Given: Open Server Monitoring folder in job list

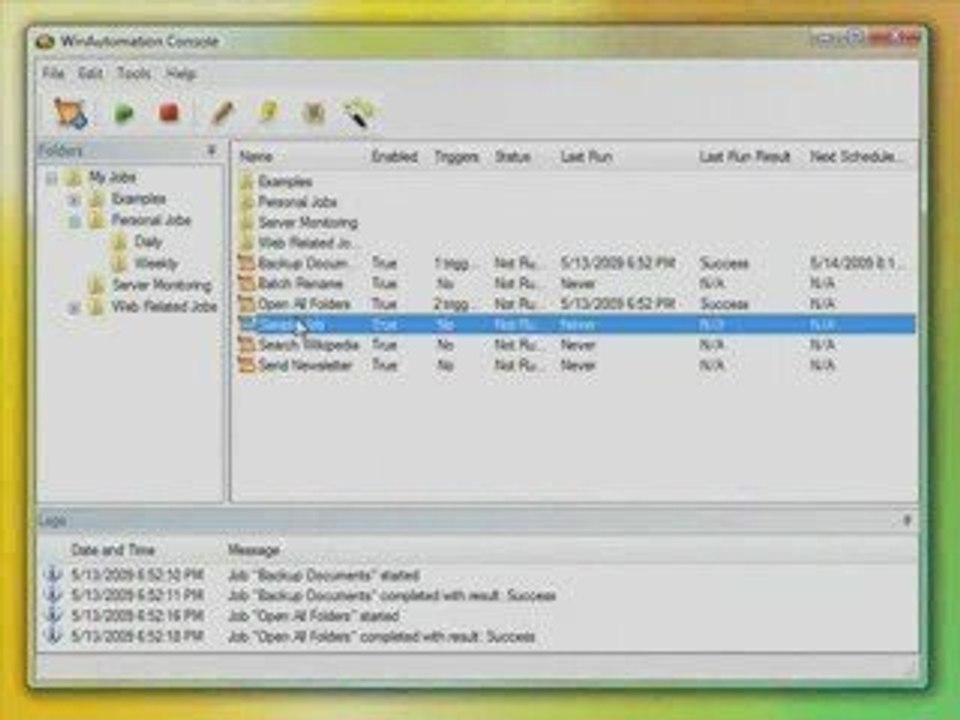Looking at the screenshot, I should [x=308, y=223].
